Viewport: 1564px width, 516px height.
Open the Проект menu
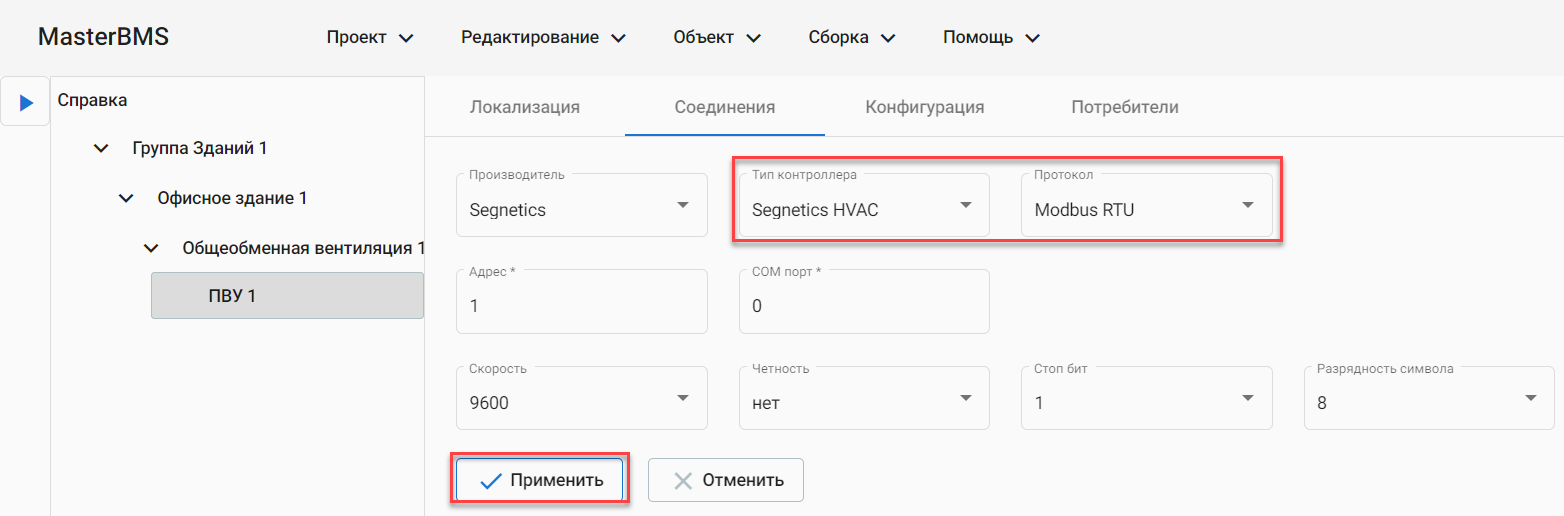[369, 38]
